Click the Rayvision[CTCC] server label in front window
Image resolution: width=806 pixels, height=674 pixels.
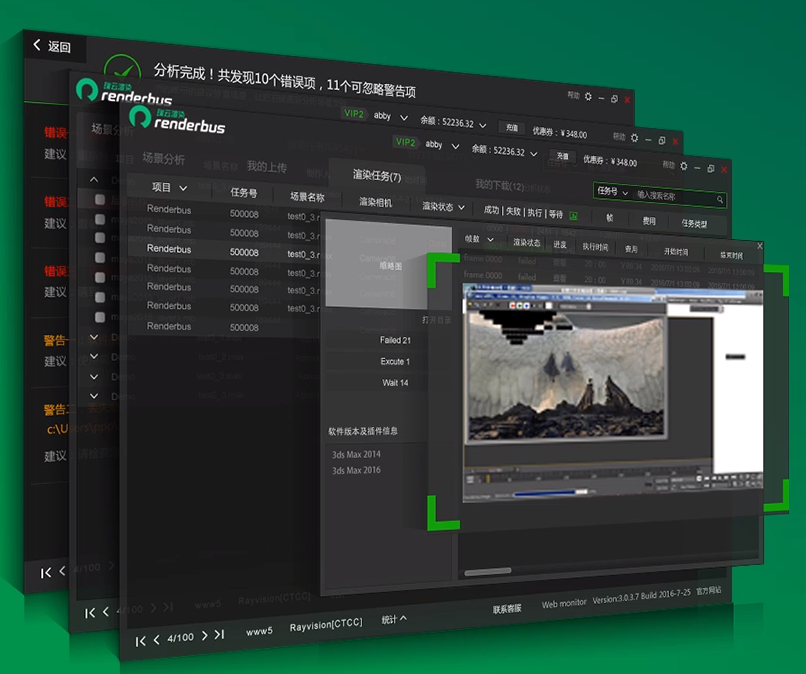(x=326, y=625)
